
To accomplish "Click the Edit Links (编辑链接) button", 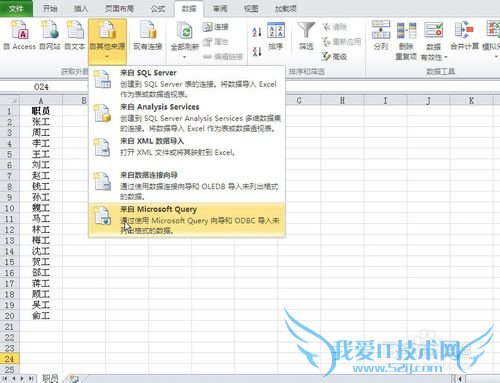I will (223, 57).
